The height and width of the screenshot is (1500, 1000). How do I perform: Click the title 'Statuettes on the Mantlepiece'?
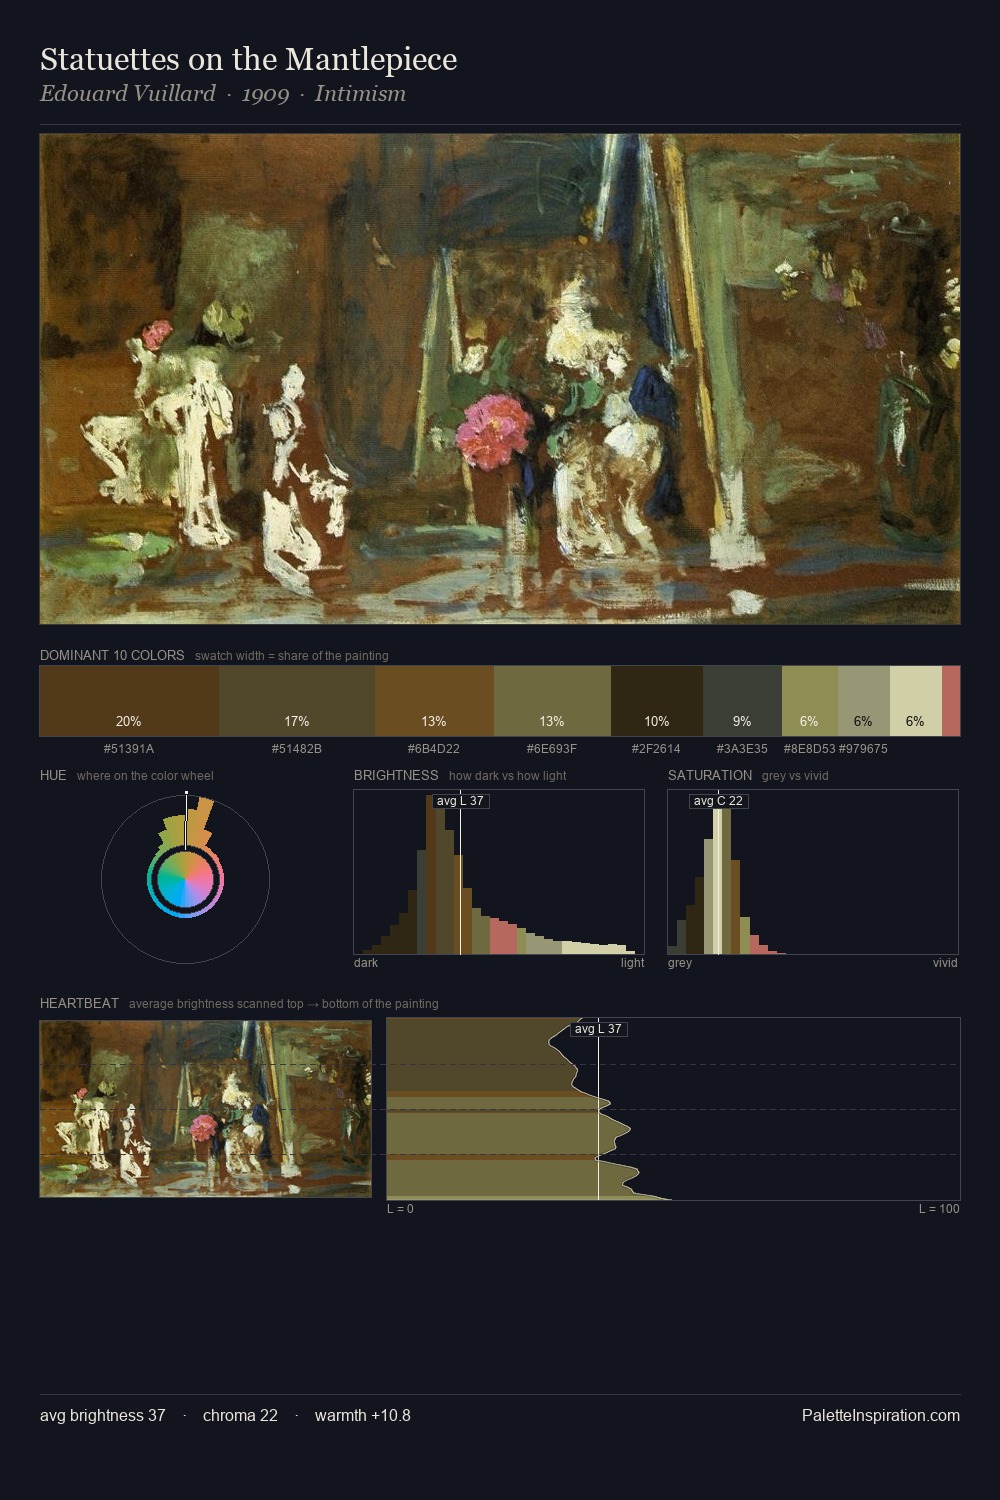(x=248, y=60)
